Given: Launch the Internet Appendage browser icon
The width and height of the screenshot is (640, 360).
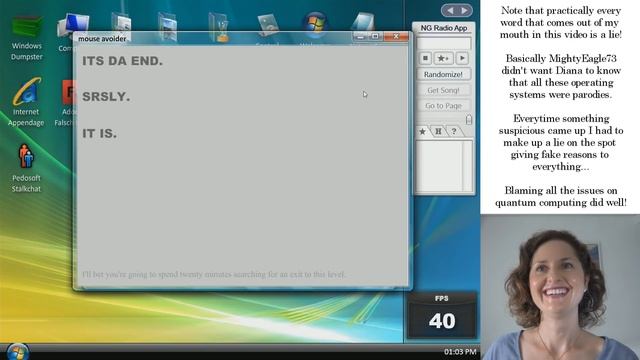Looking at the screenshot, I should tap(26, 102).
